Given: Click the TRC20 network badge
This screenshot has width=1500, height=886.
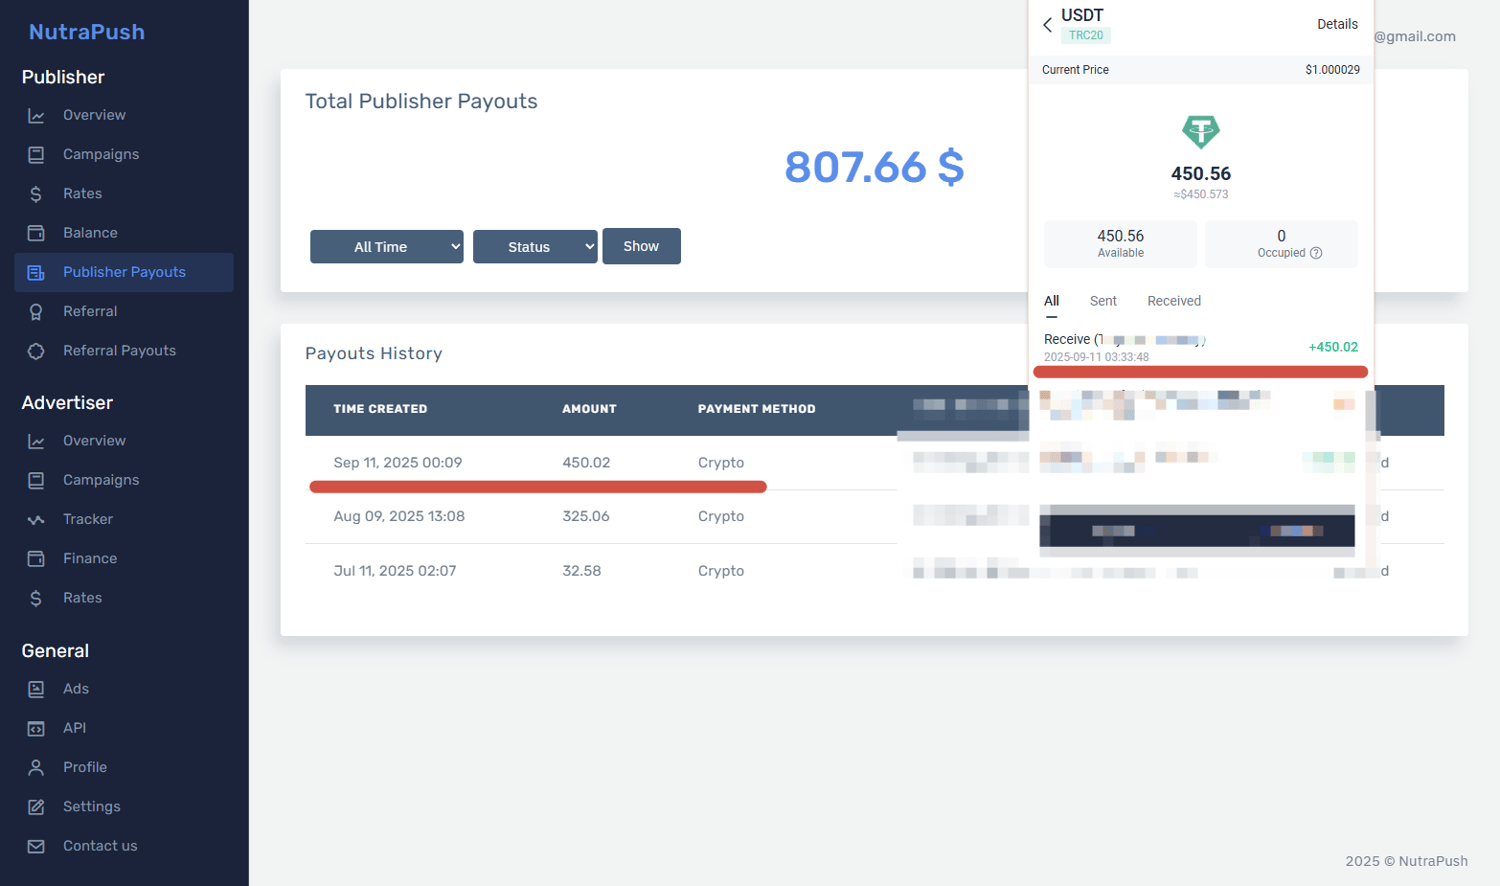Looking at the screenshot, I should (1086, 35).
